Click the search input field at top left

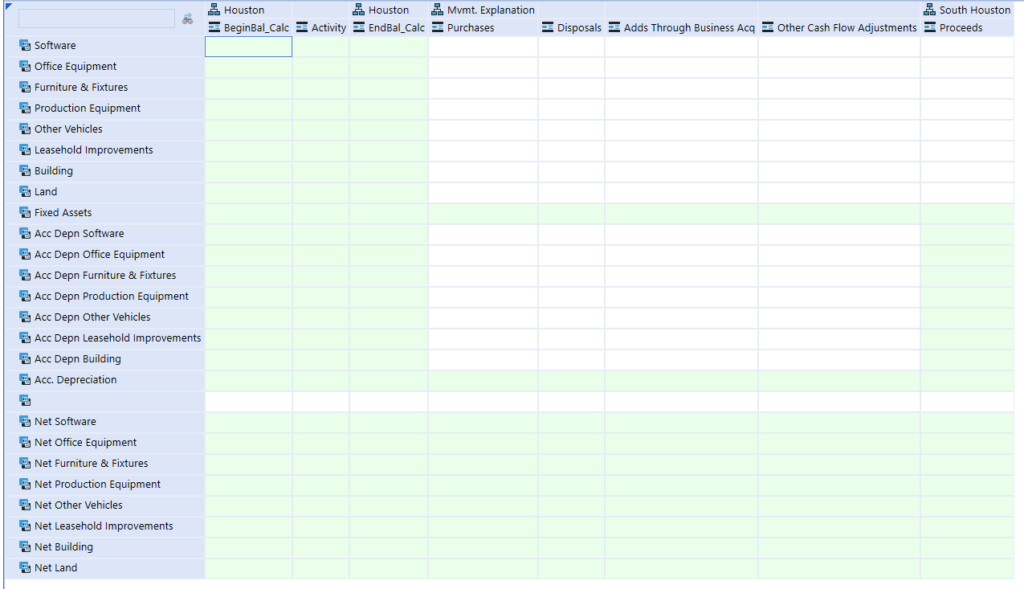click(96, 19)
